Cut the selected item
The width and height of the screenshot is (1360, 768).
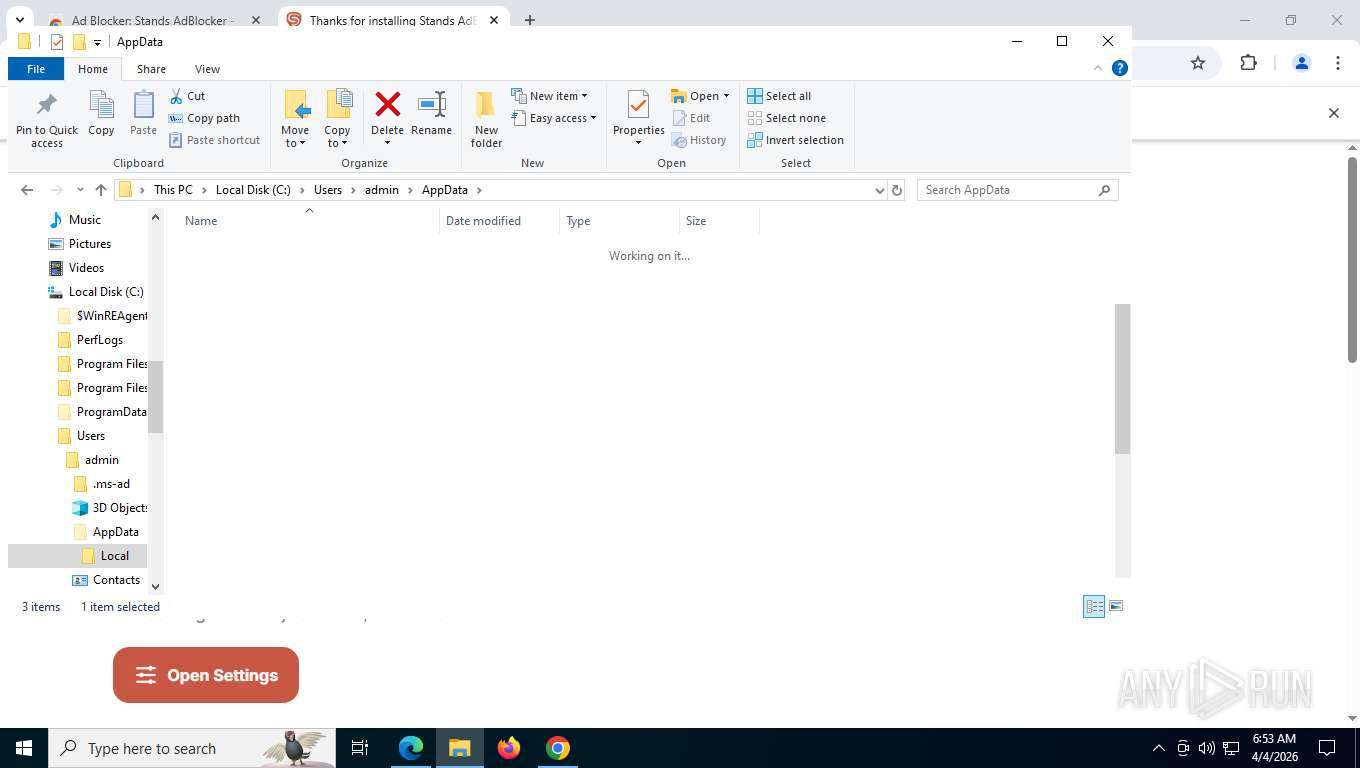[x=187, y=96]
